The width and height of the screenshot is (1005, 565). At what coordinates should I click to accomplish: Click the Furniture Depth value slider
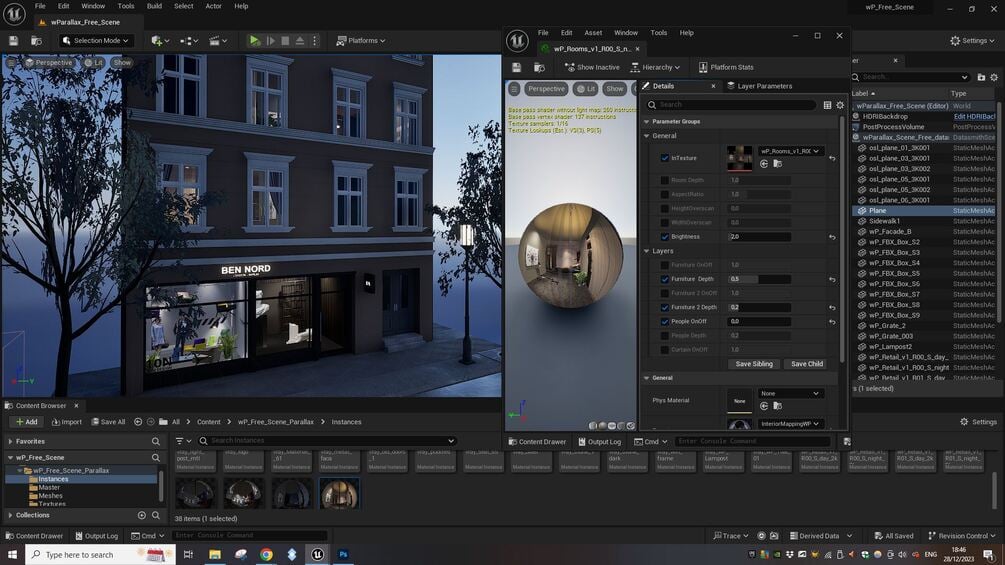[758, 279]
